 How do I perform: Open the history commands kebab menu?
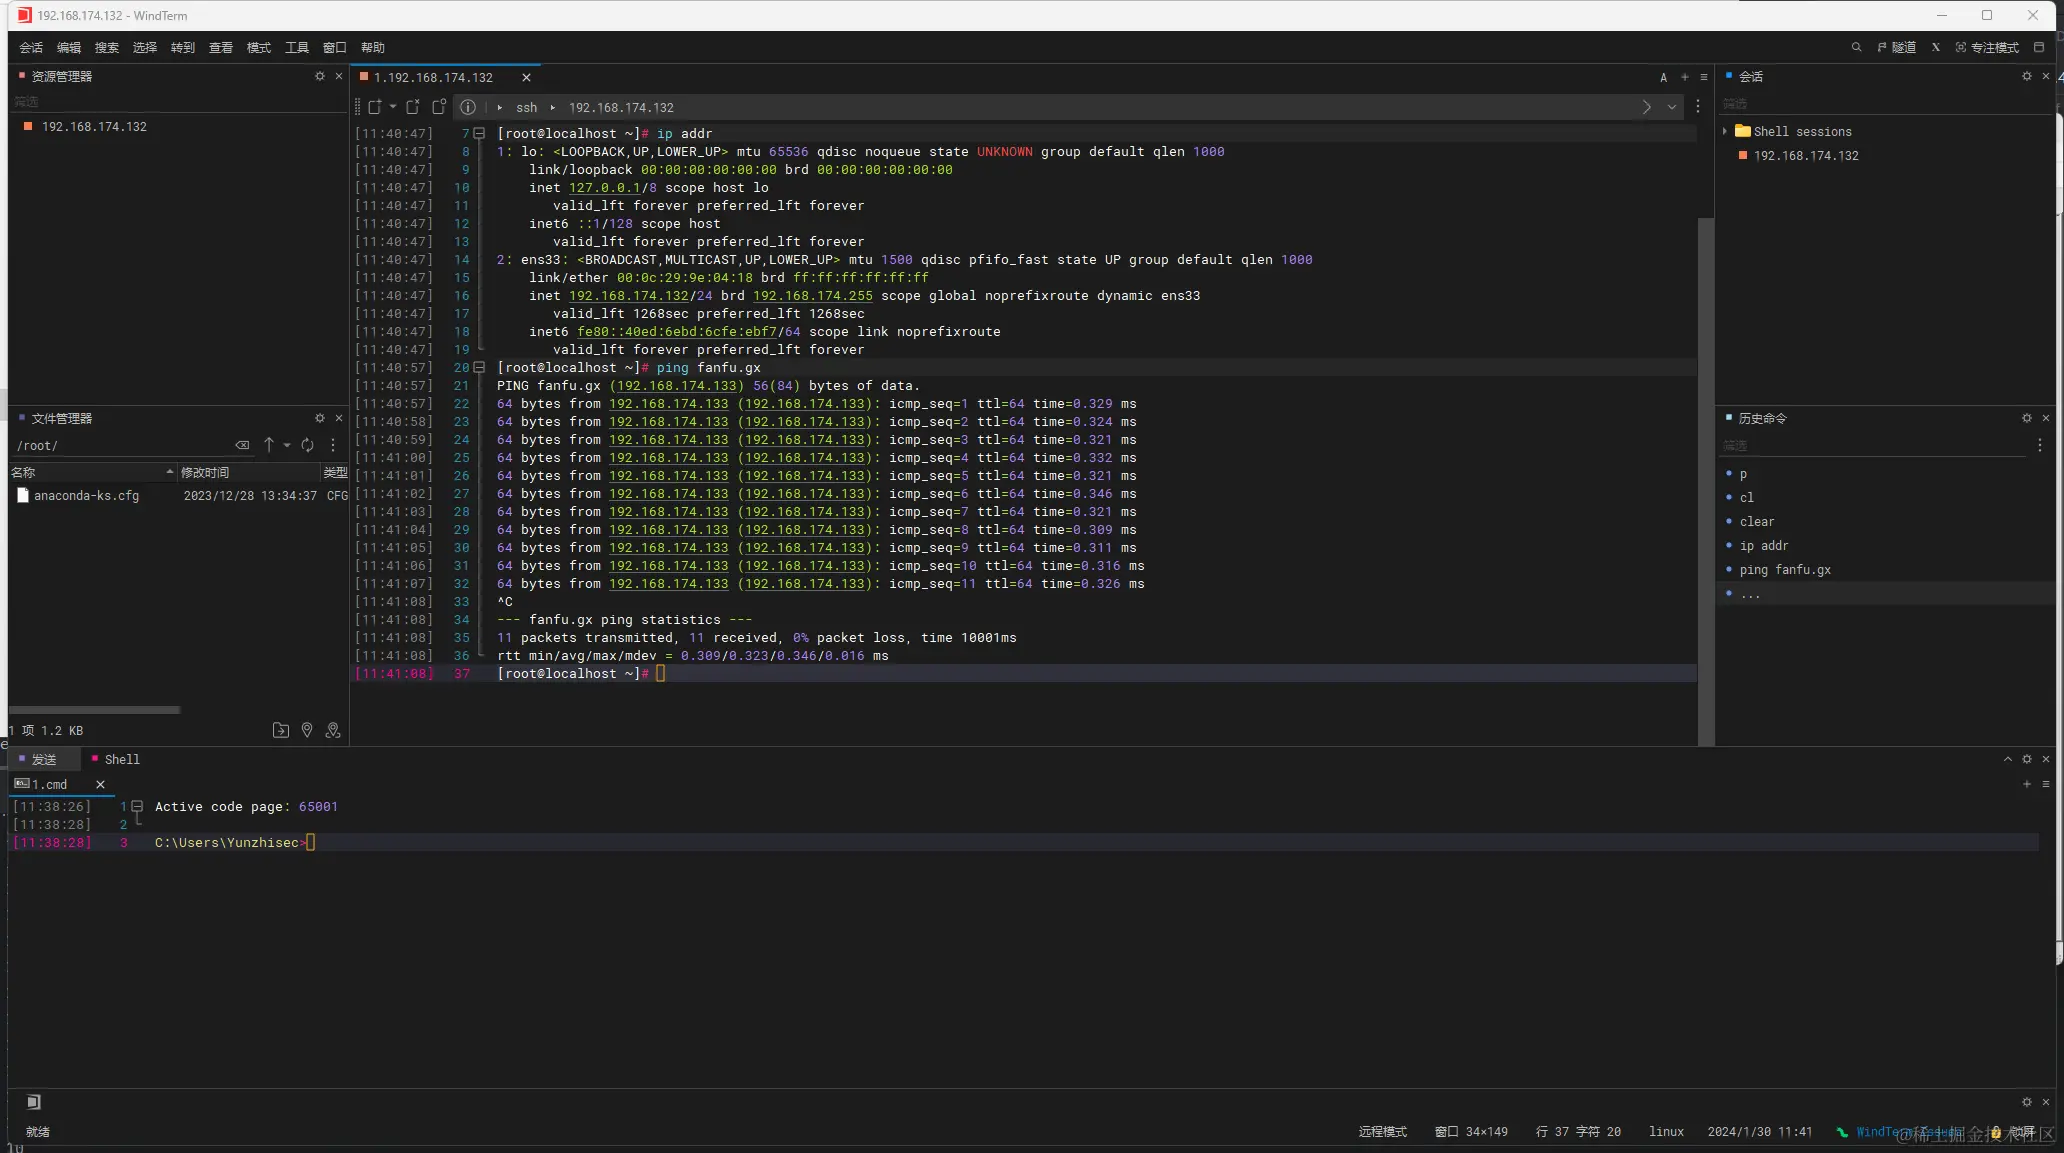[2040, 445]
